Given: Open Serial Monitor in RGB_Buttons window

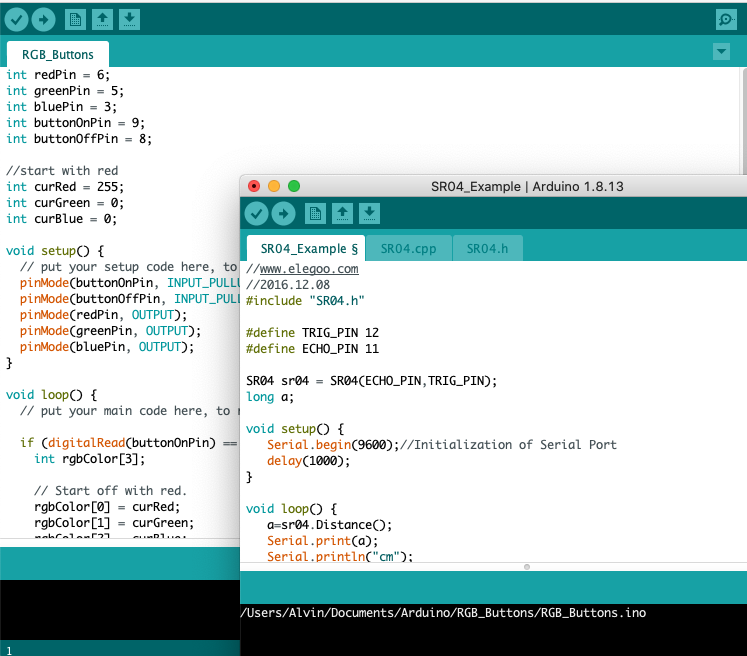Looking at the screenshot, I should [726, 20].
